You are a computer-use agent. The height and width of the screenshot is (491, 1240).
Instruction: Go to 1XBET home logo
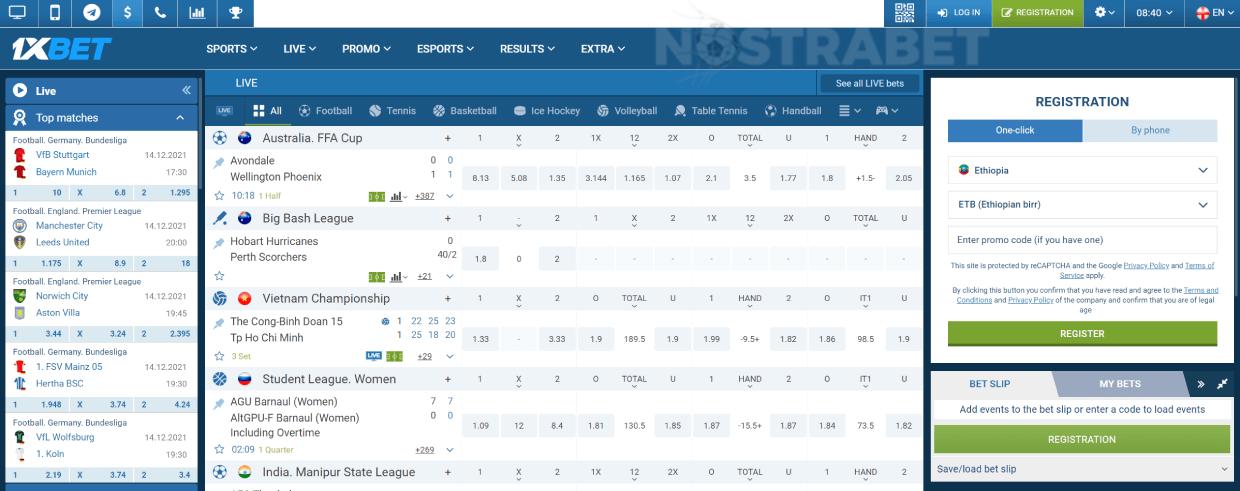pyautogui.click(x=62, y=48)
